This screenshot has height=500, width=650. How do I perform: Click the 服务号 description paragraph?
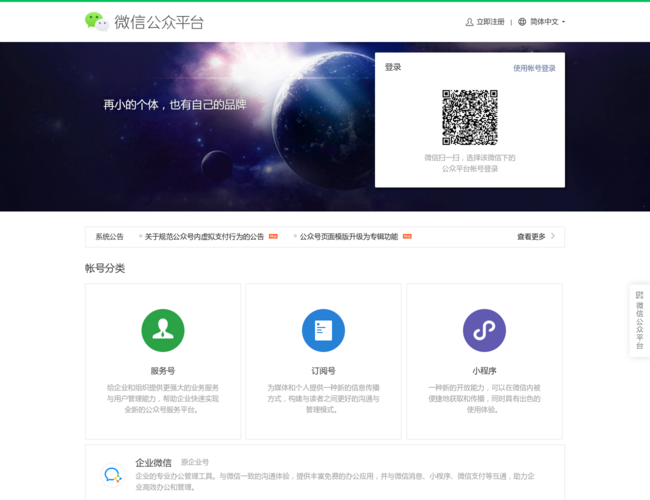pos(163,398)
